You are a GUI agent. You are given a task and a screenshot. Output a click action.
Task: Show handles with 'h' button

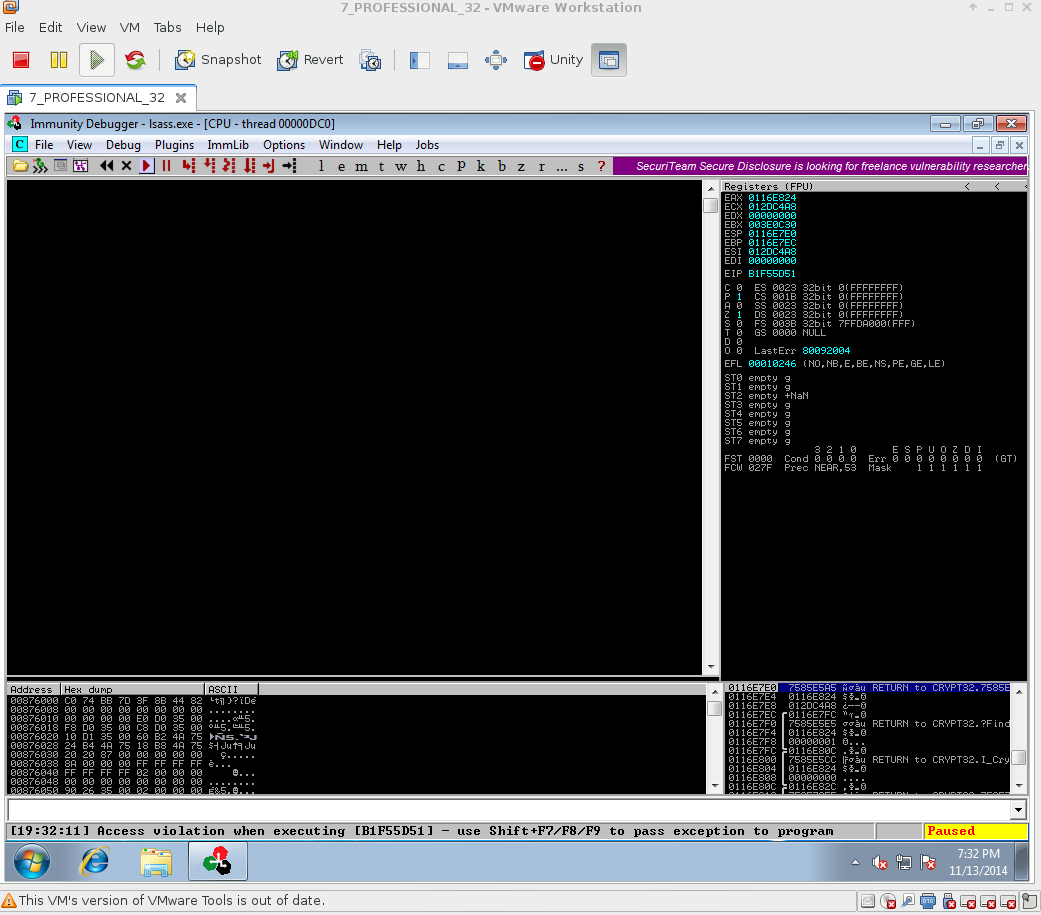[x=421, y=166]
